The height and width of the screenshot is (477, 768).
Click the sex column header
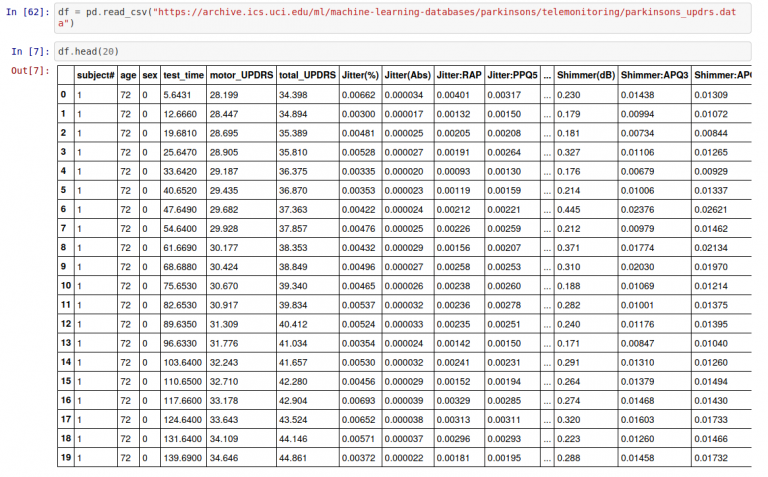tap(150, 75)
